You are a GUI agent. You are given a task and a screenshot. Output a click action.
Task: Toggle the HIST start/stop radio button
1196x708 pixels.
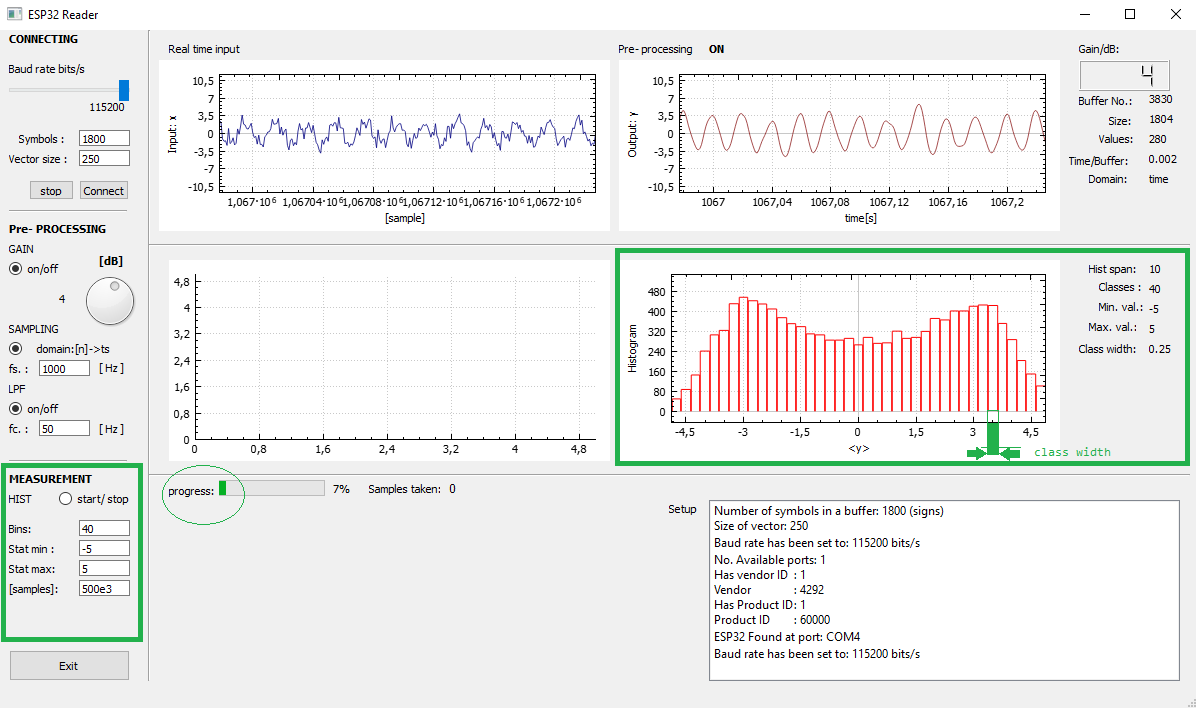[x=66, y=499]
